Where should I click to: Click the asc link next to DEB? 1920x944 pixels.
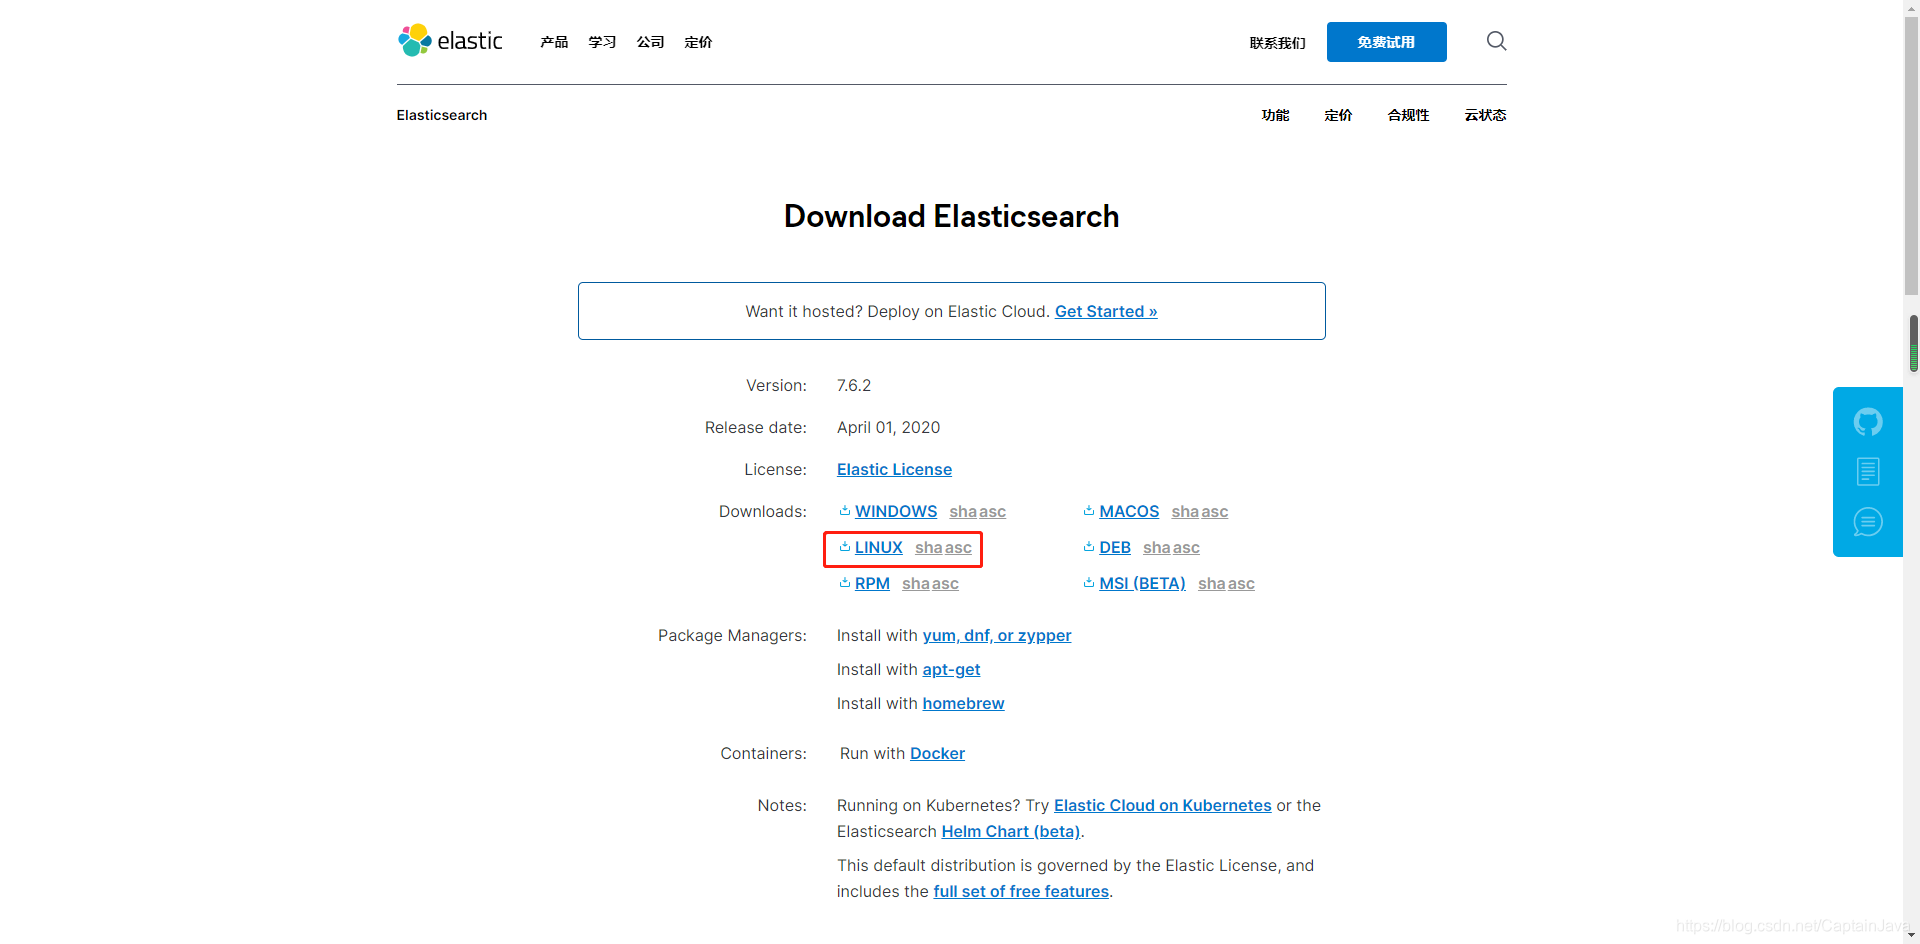coord(1186,548)
